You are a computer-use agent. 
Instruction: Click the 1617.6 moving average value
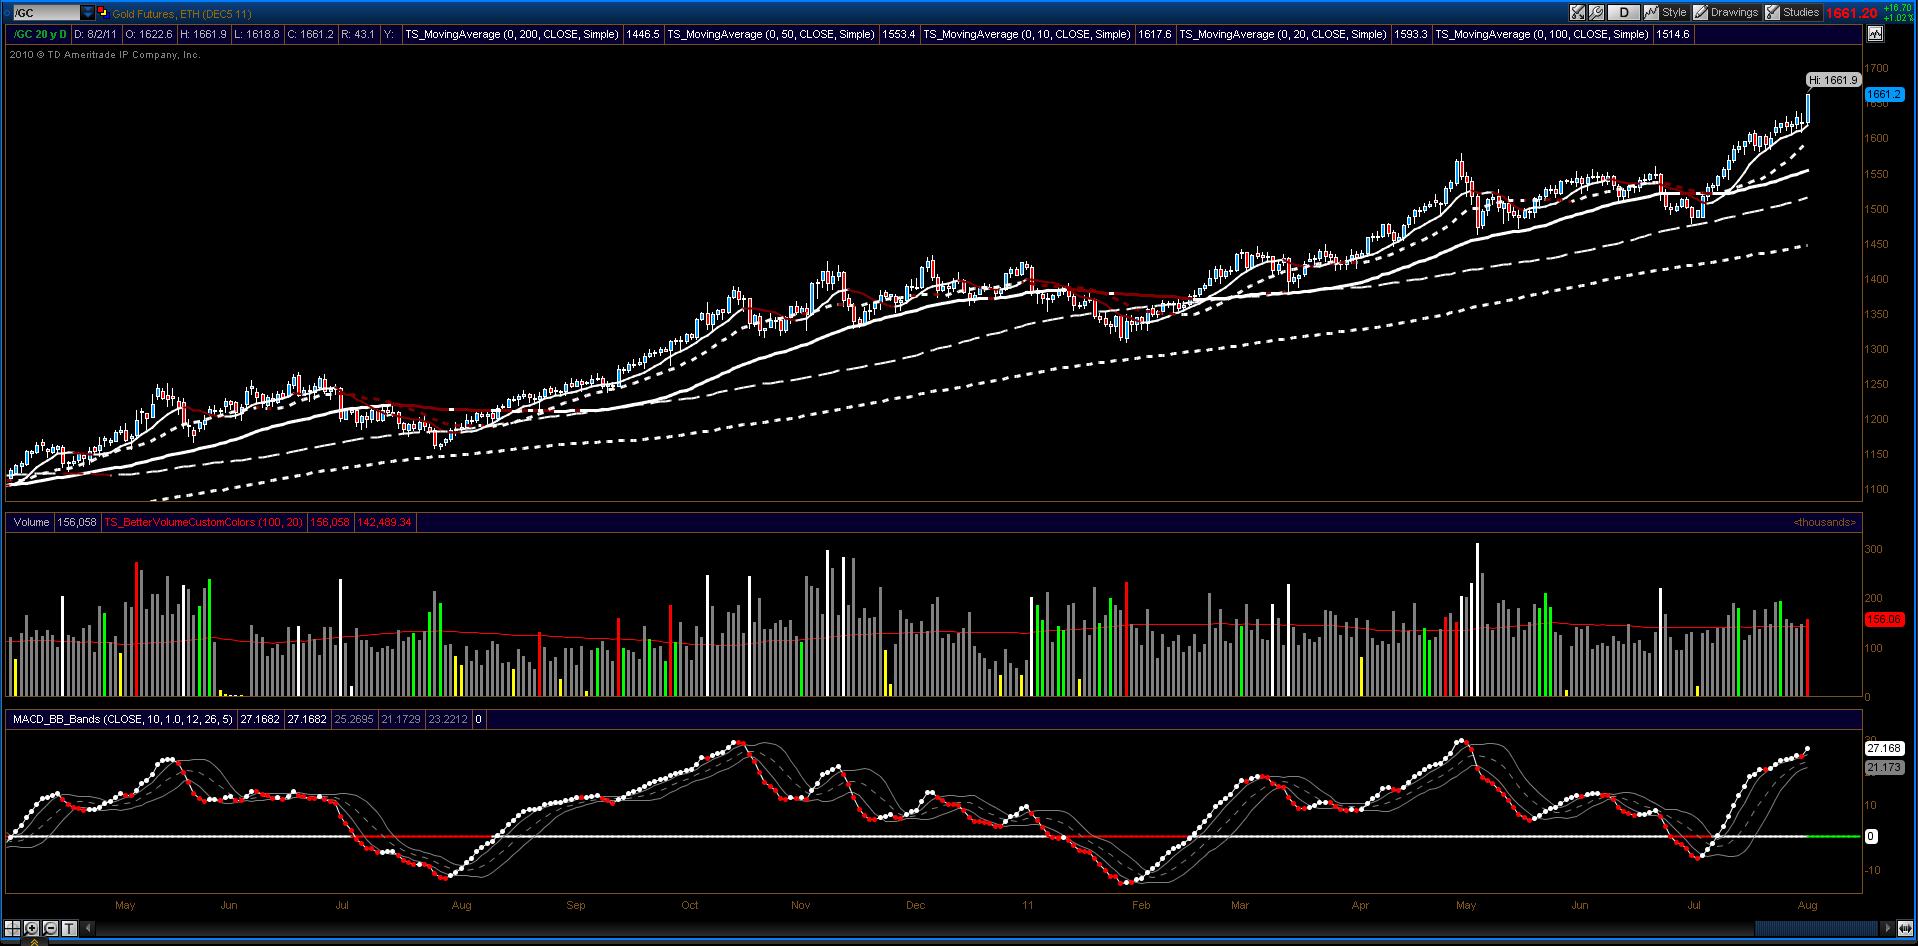[x=1154, y=34]
